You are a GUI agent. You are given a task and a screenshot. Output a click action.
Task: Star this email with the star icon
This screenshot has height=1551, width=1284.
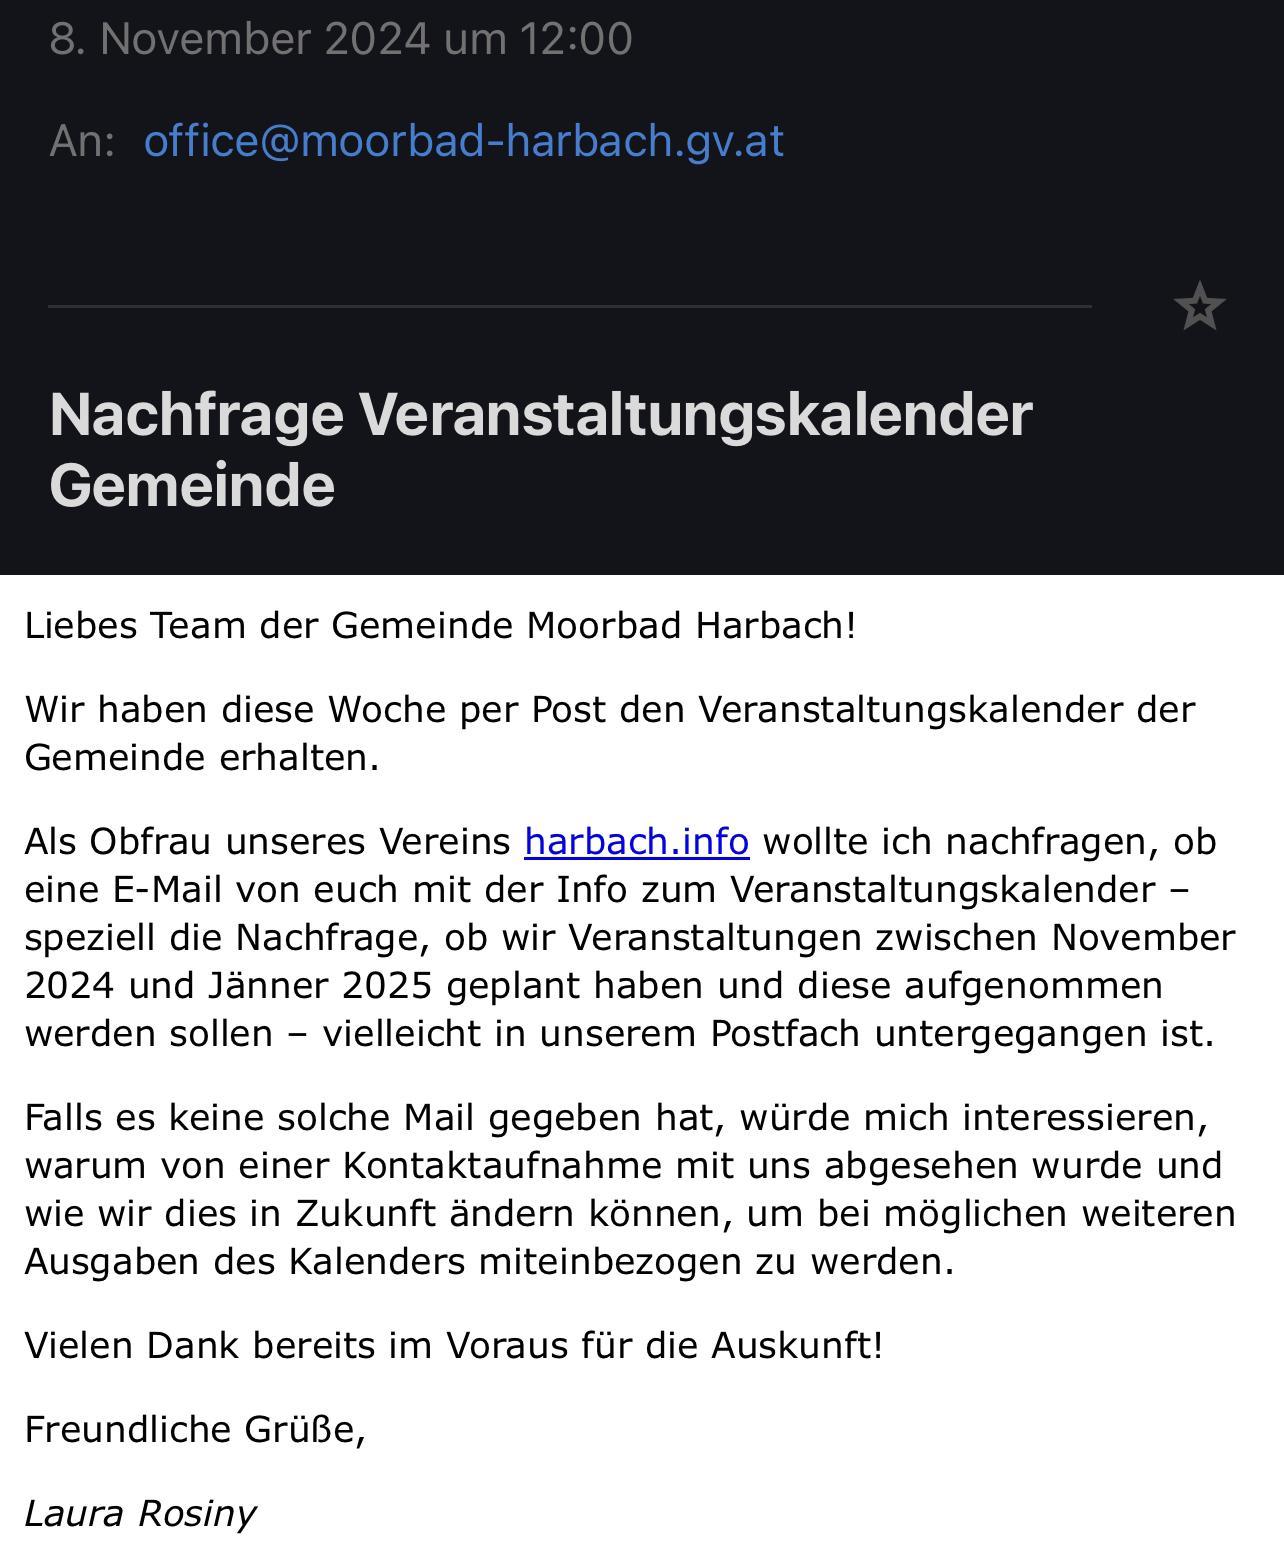click(x=1199, y=306)
